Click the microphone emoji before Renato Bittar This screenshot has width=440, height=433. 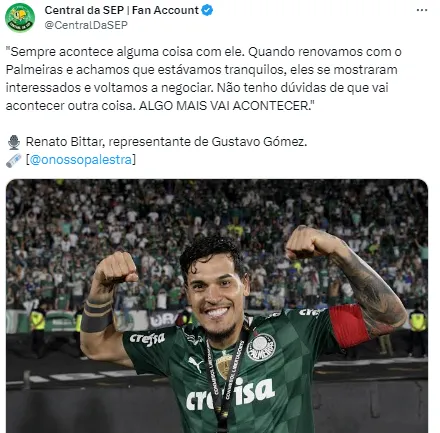pyautogui.click(x=14, y=142)
